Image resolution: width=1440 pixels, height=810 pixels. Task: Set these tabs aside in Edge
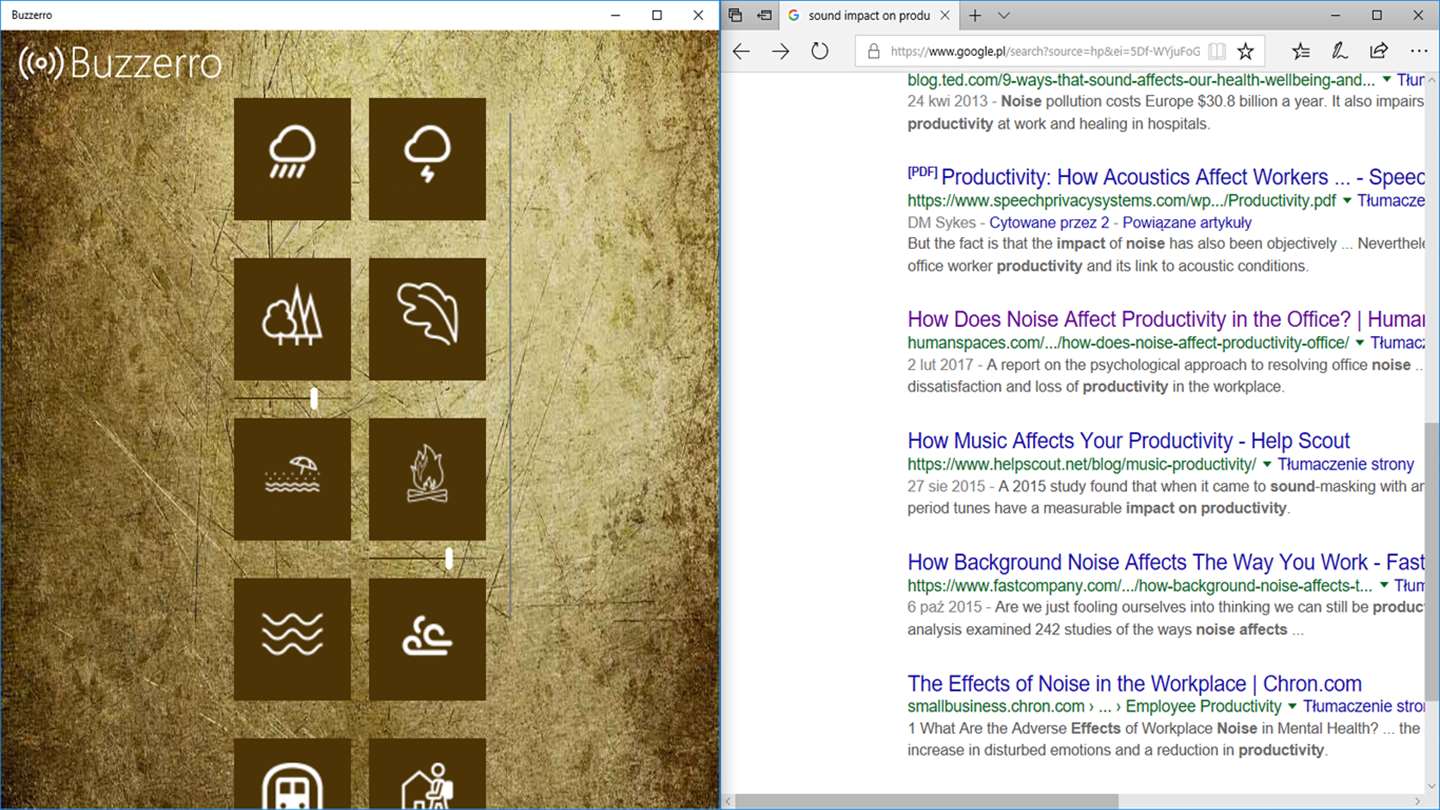click(764, 15)
